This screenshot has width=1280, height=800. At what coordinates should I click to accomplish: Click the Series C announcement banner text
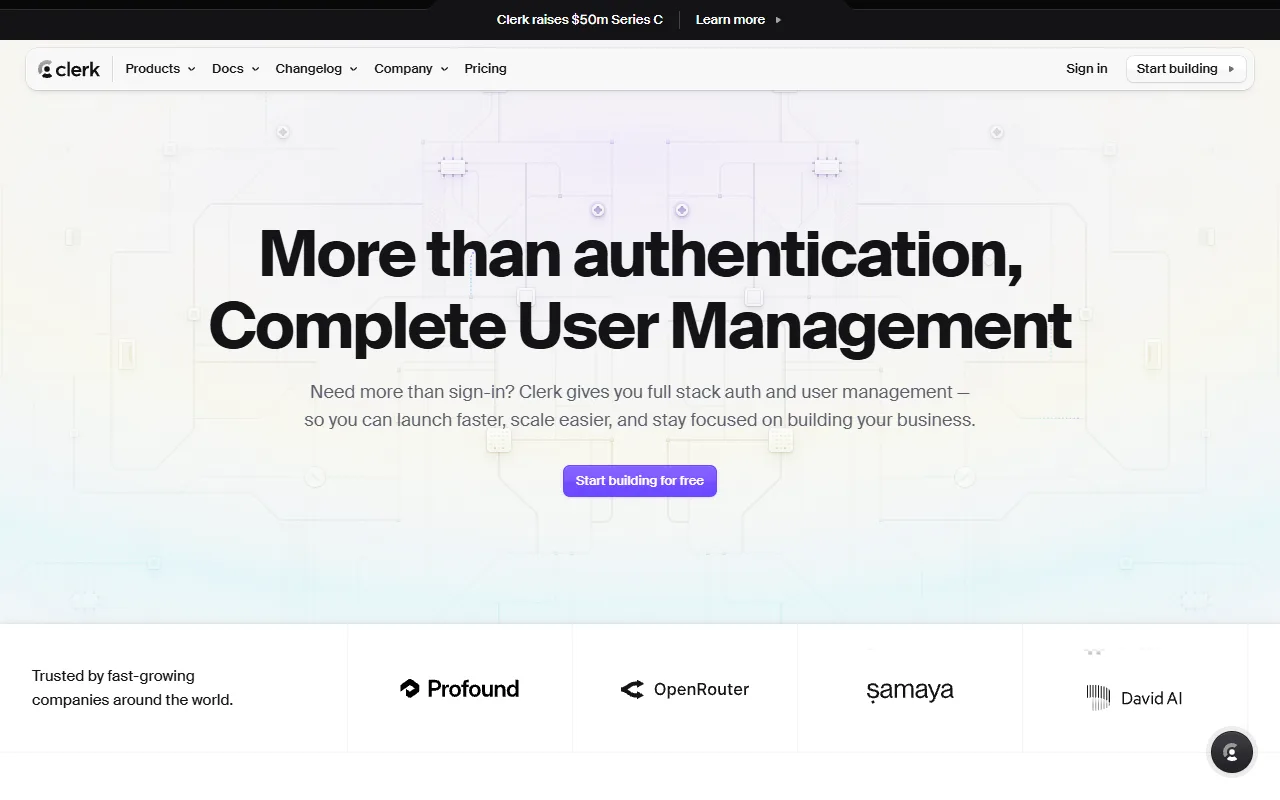pos(579,20)
